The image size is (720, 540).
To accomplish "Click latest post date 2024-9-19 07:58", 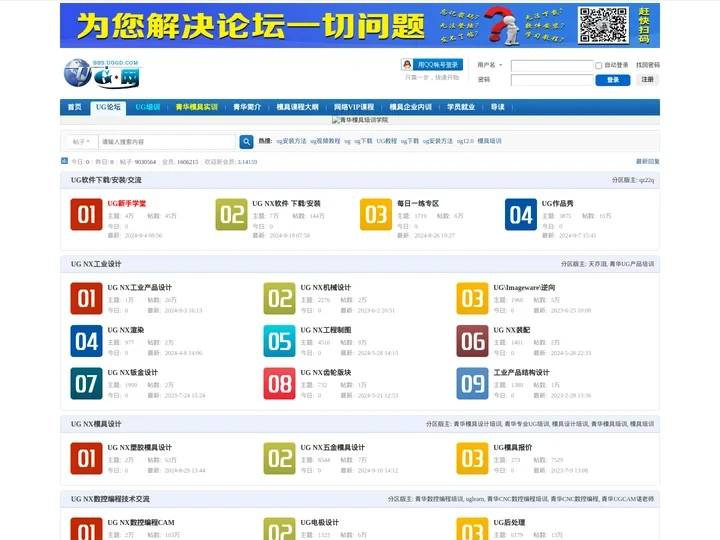I will click(290, 236).
